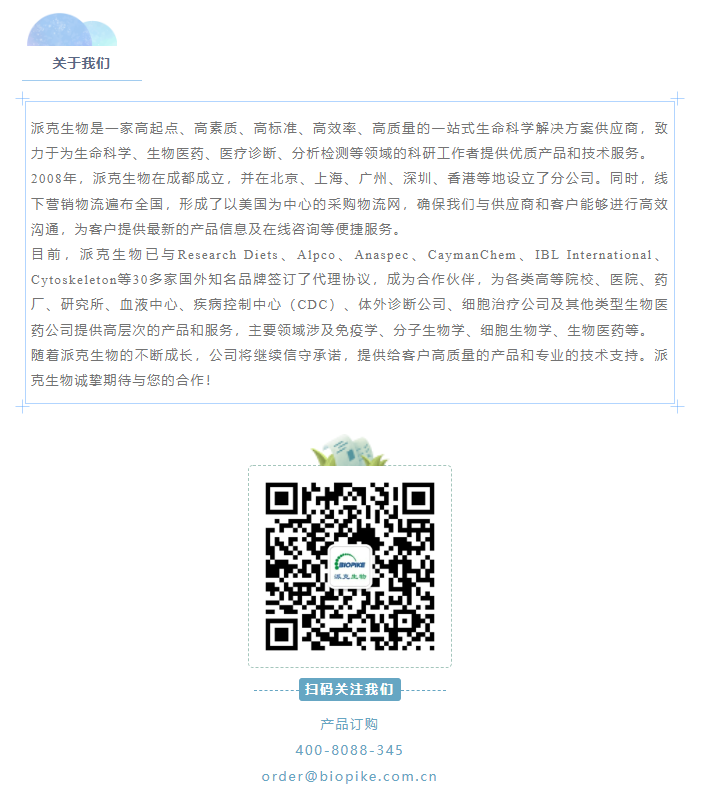Open the Biopike QR code image
This screenshot has height=799, width=702.
[x=349, y=566]
